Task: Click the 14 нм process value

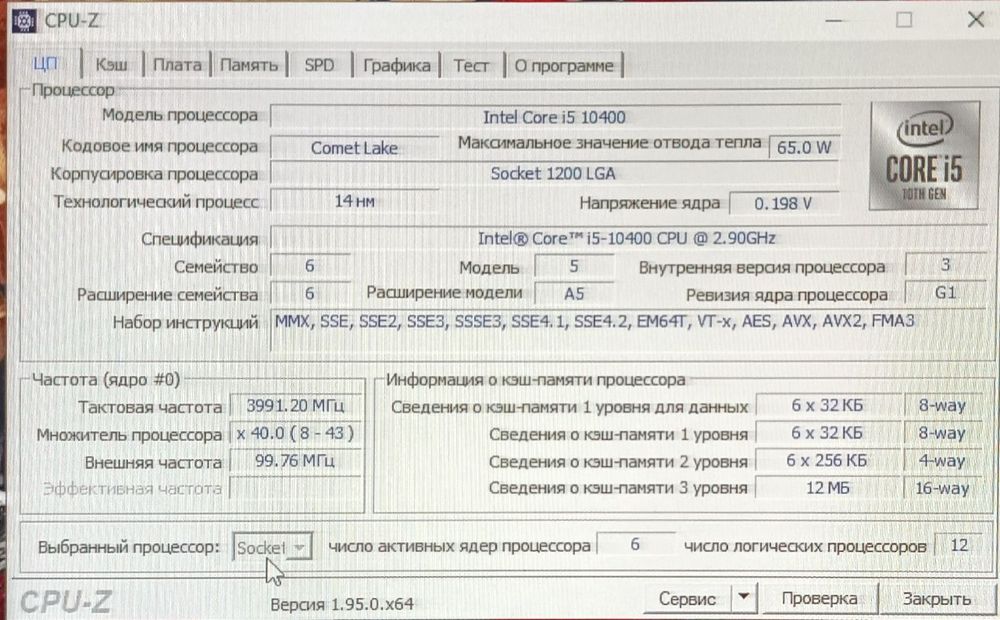Action: (x=355, y=201)
